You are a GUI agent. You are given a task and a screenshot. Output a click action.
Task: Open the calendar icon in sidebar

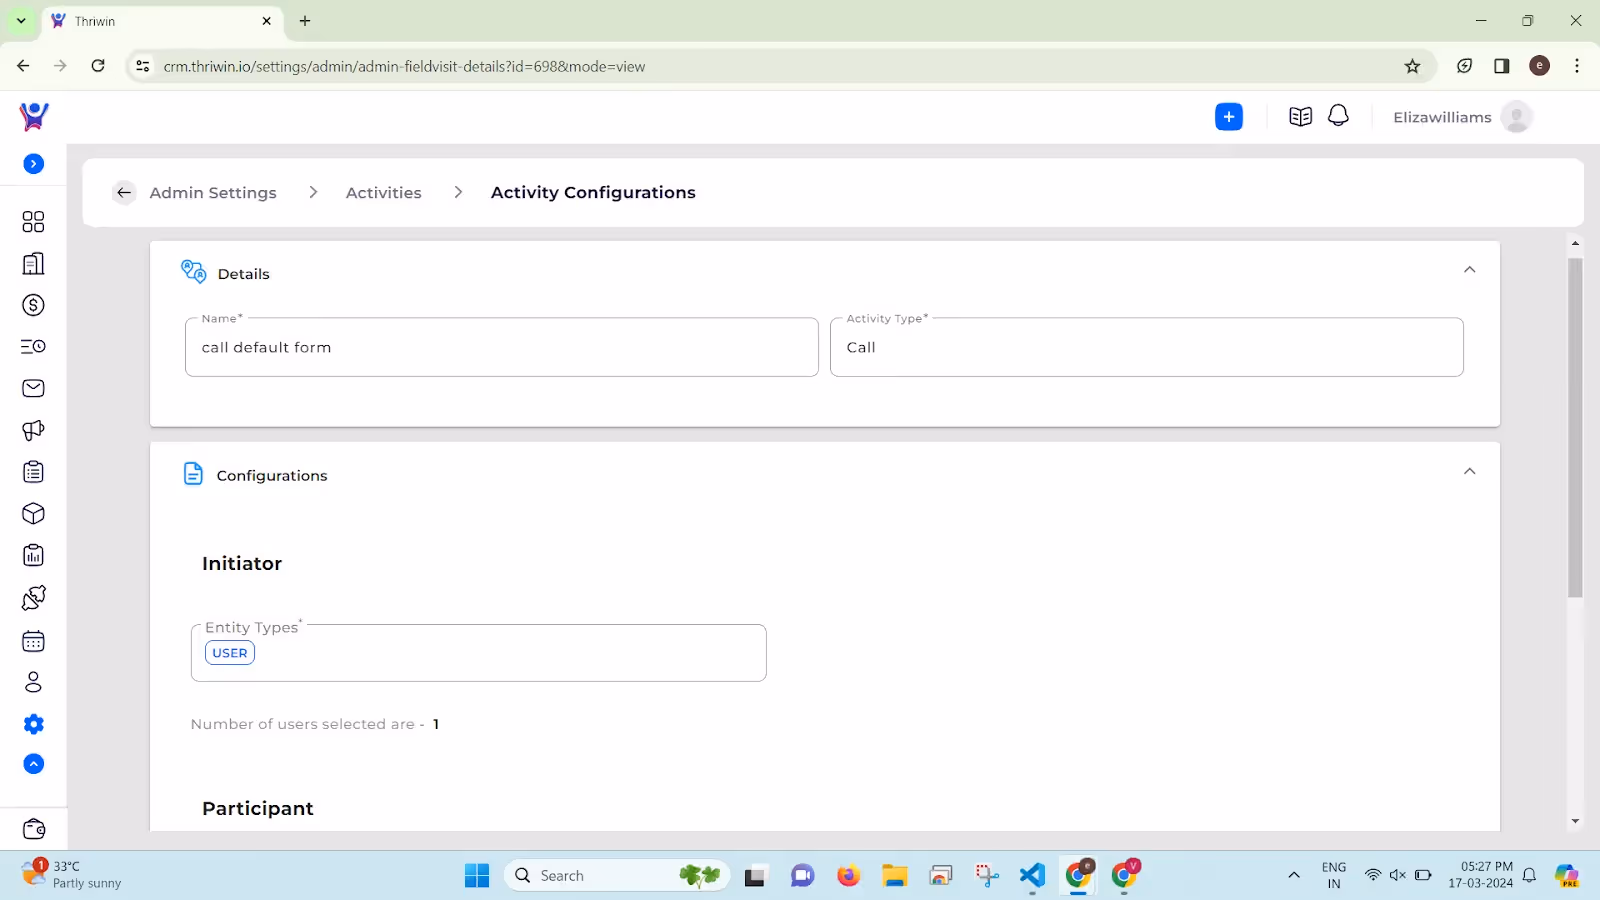click(x=33, y=641)
